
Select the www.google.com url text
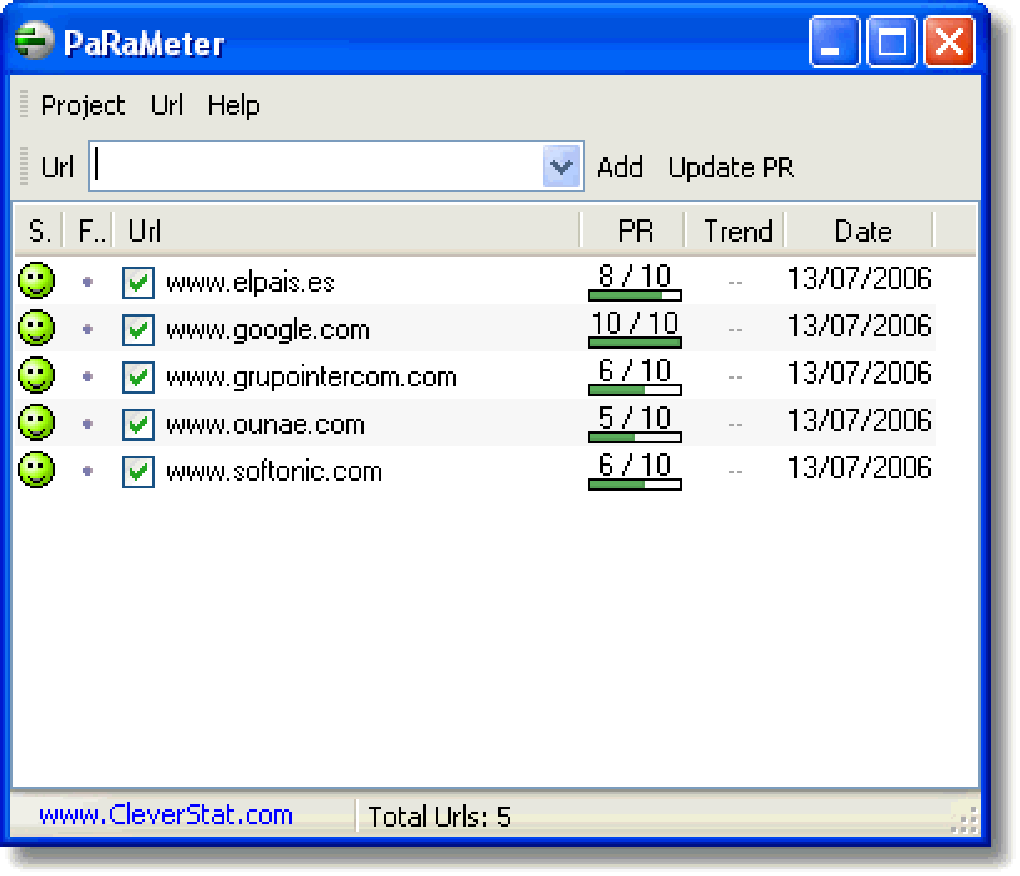(x=268, y=330)
